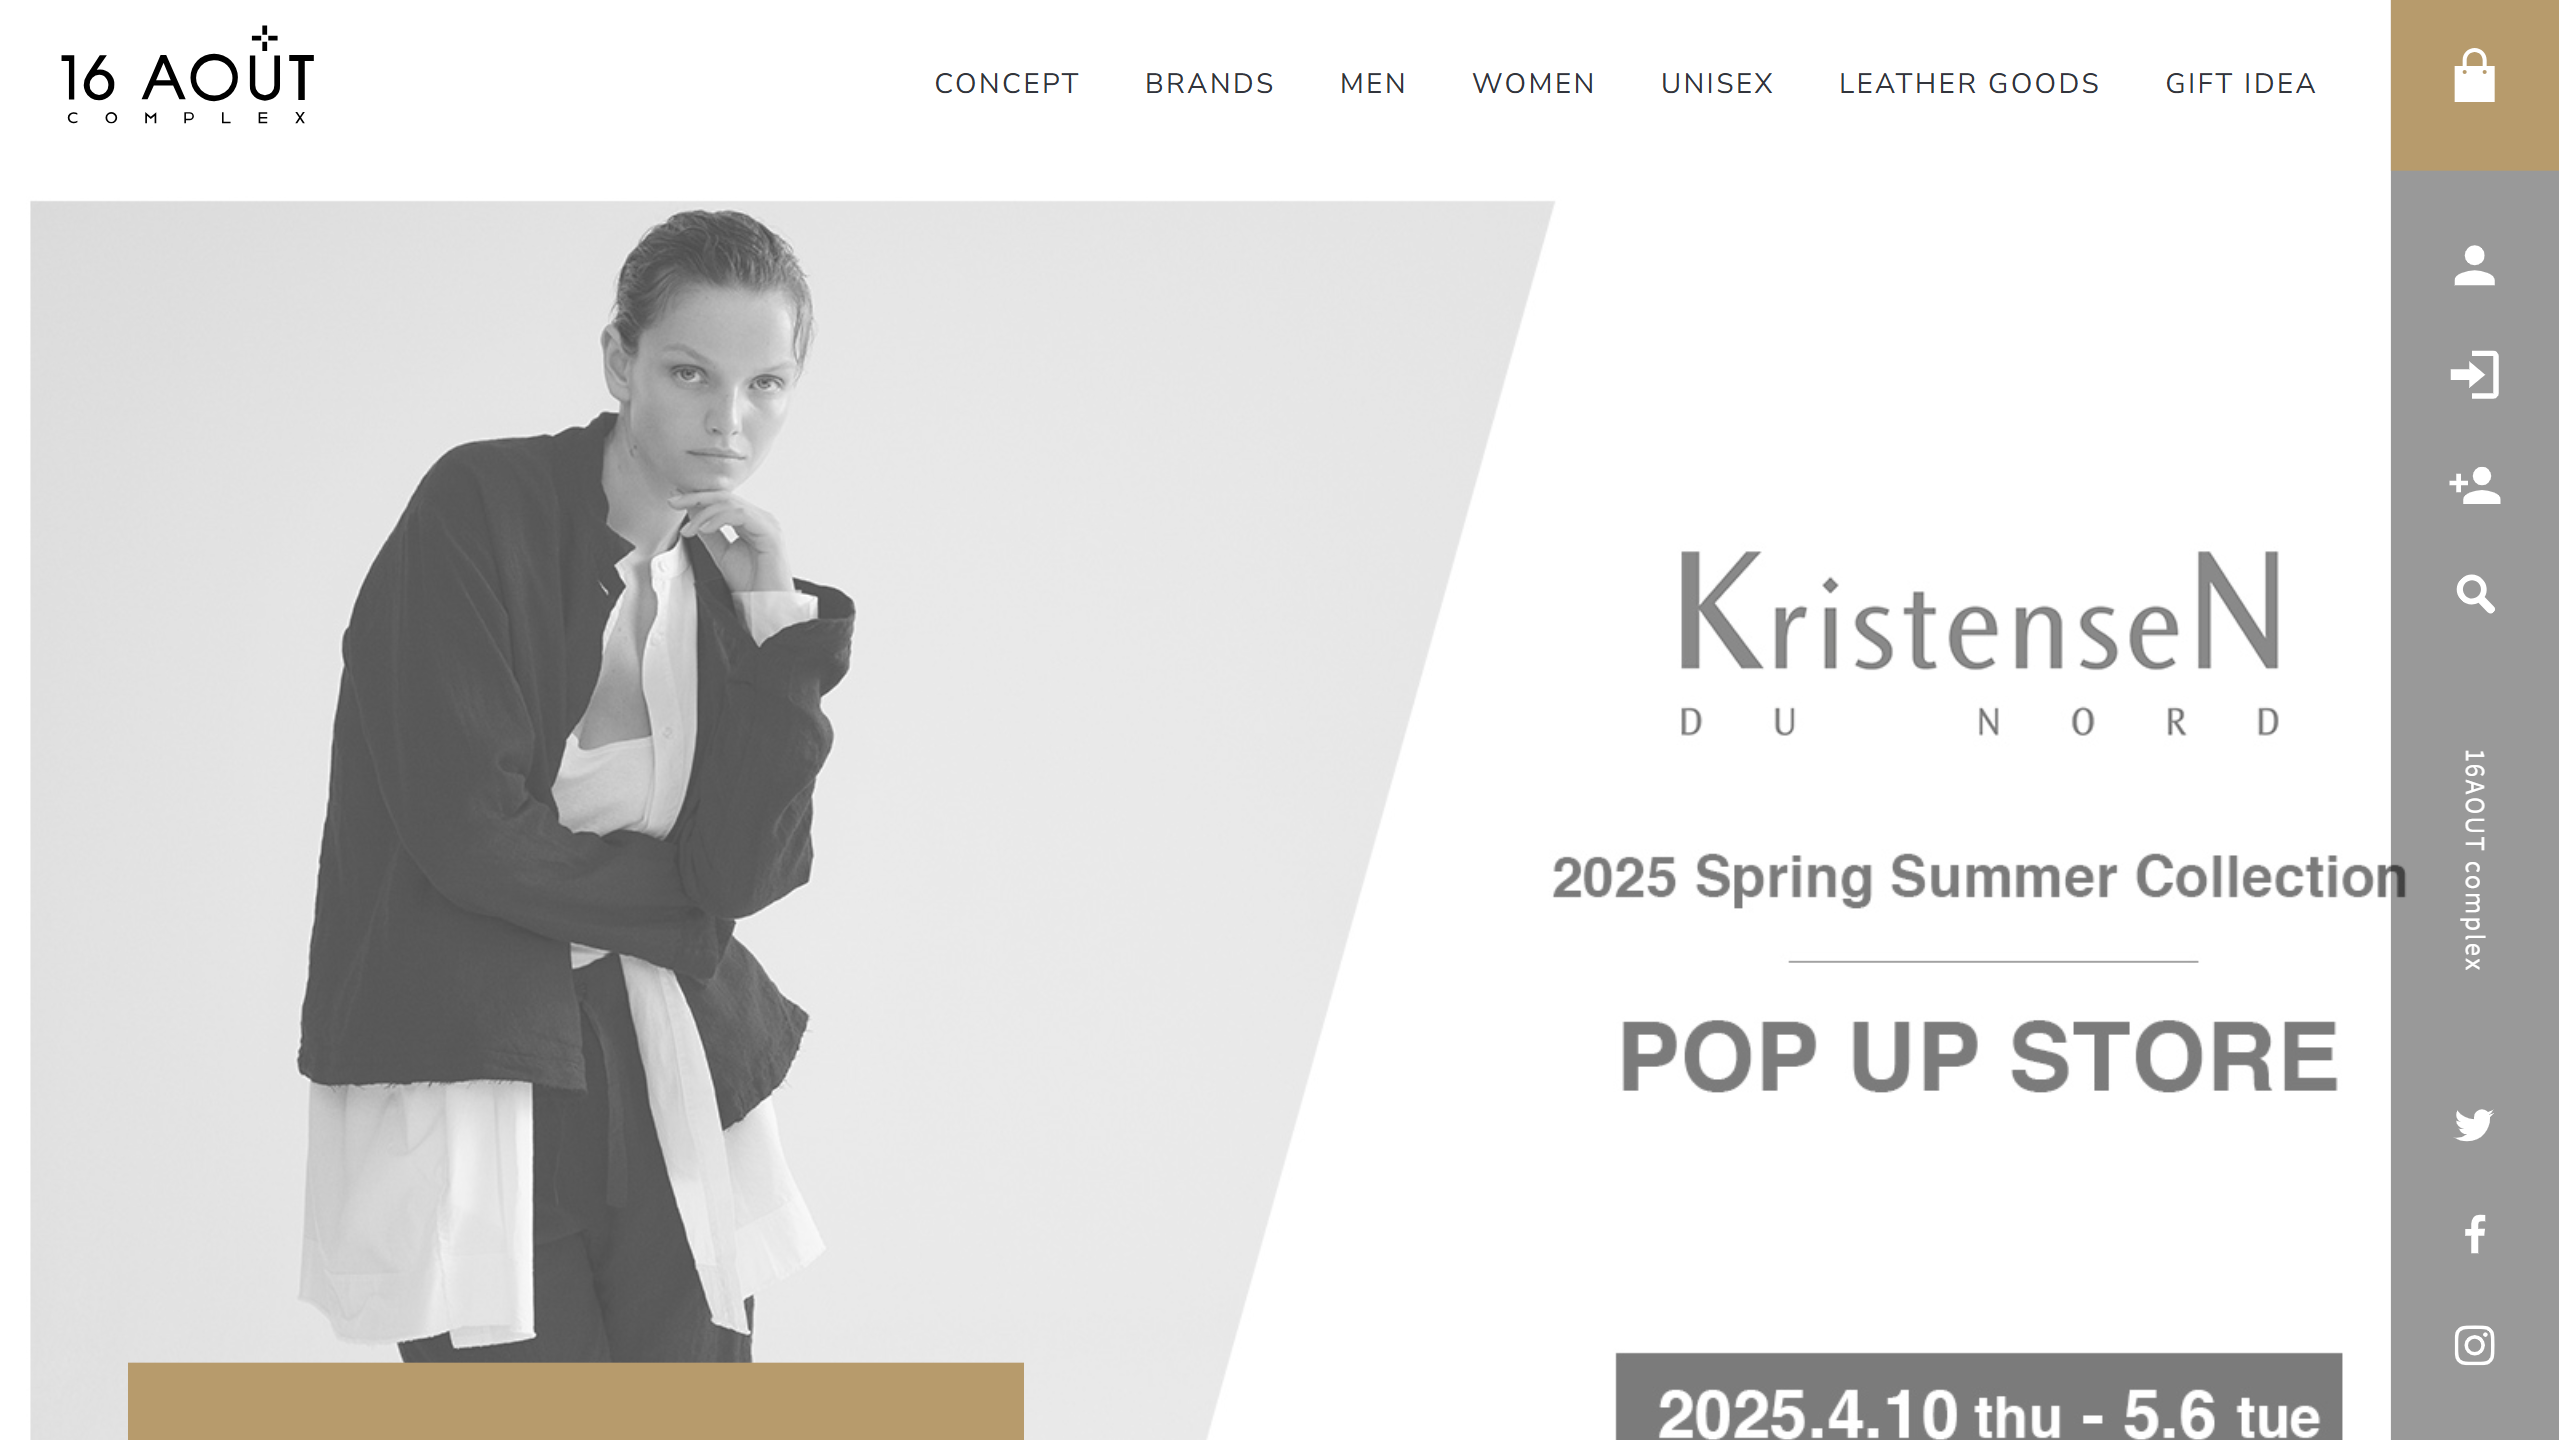Screen dimensions: 2560x1440
Task: Open the search magnifier icon
Action: tap(2475, 594)
